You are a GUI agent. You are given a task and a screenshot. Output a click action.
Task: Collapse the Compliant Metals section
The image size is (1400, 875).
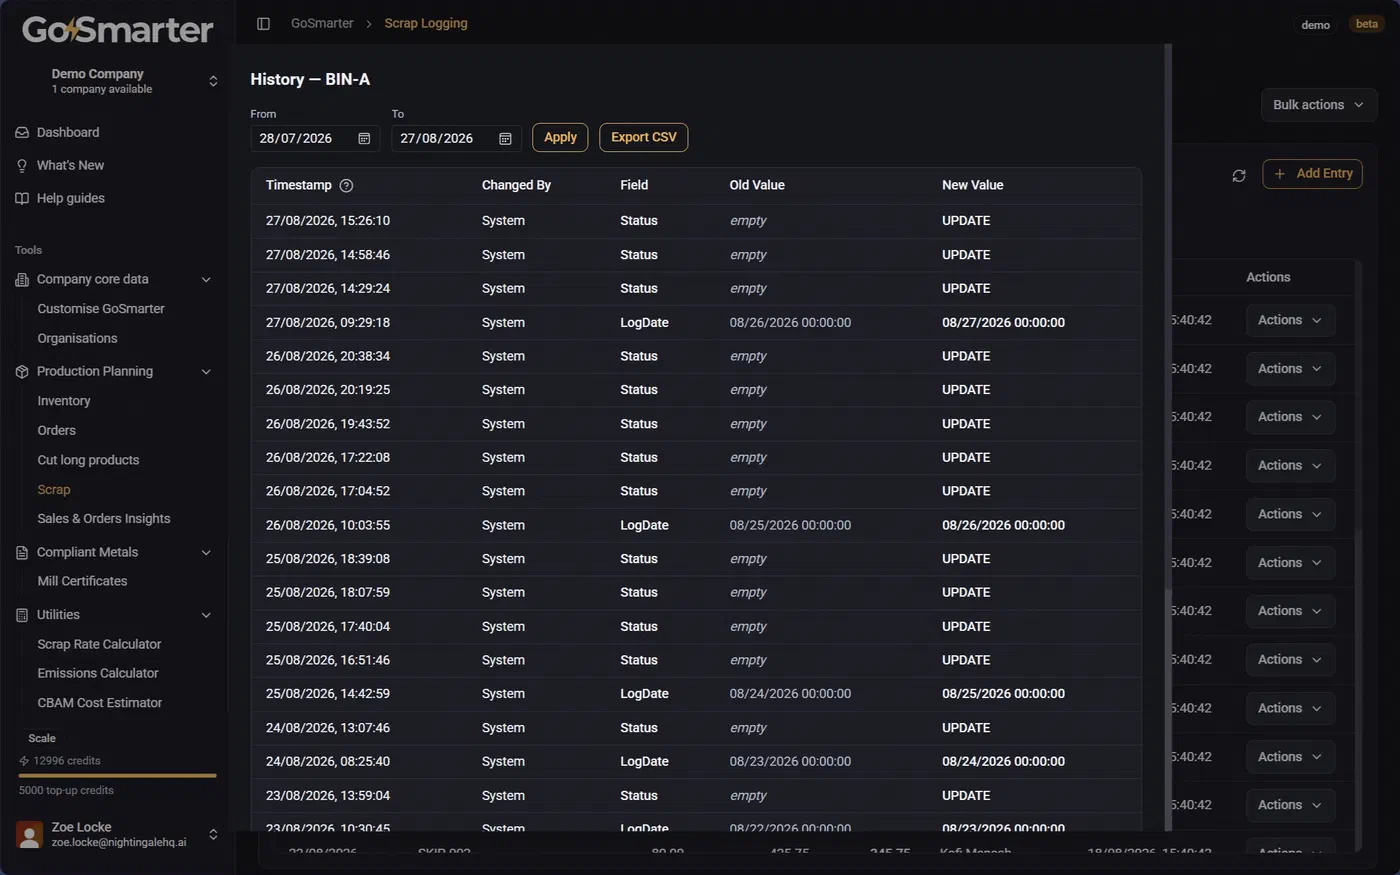(206, 552)
